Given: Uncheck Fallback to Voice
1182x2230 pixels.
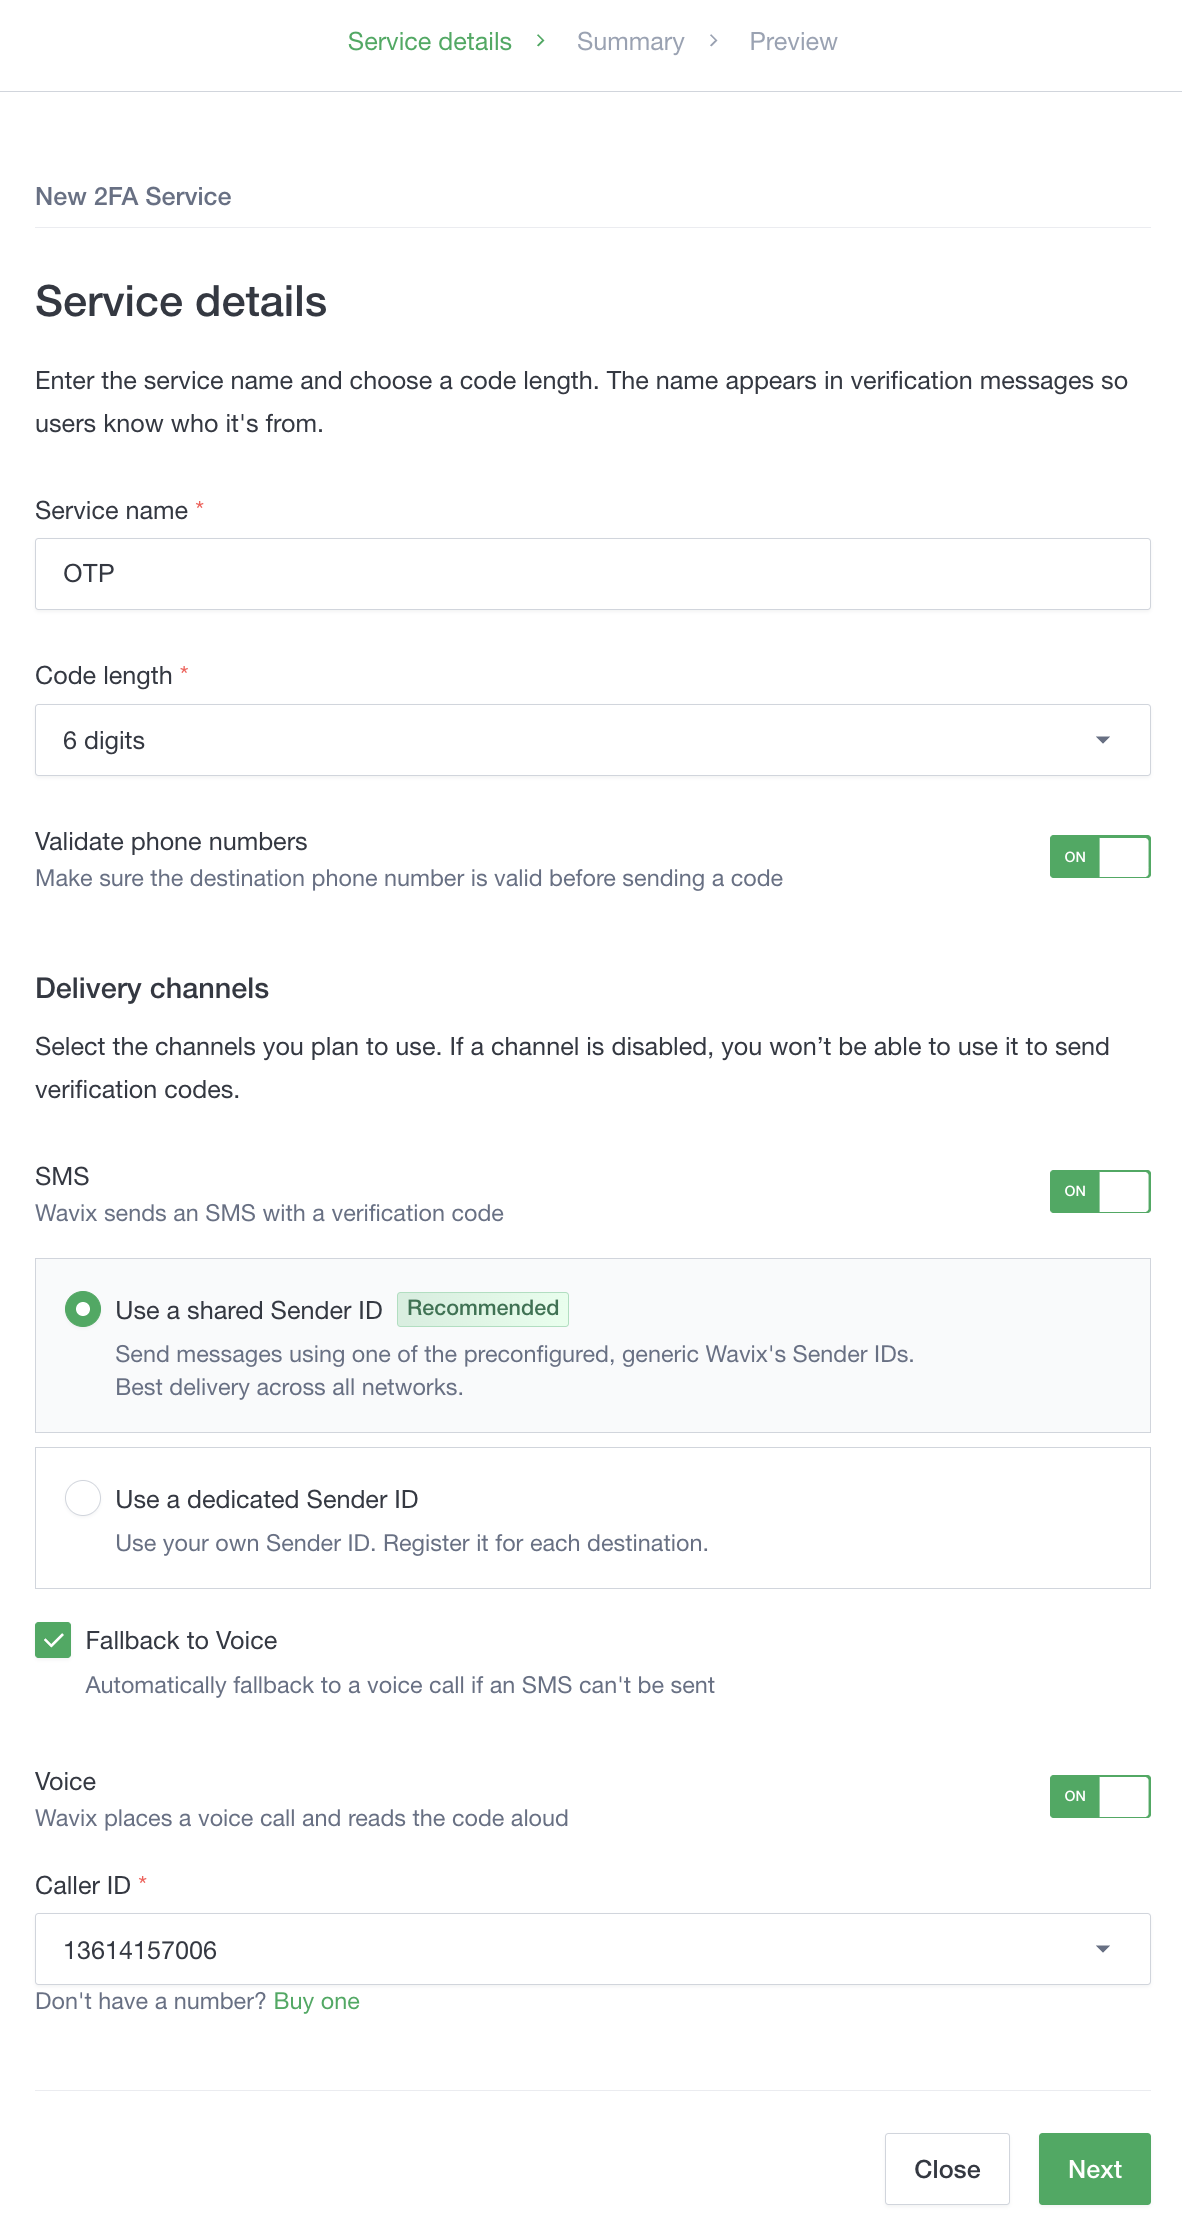Looking at the screenshot, I should [53, 1640].
